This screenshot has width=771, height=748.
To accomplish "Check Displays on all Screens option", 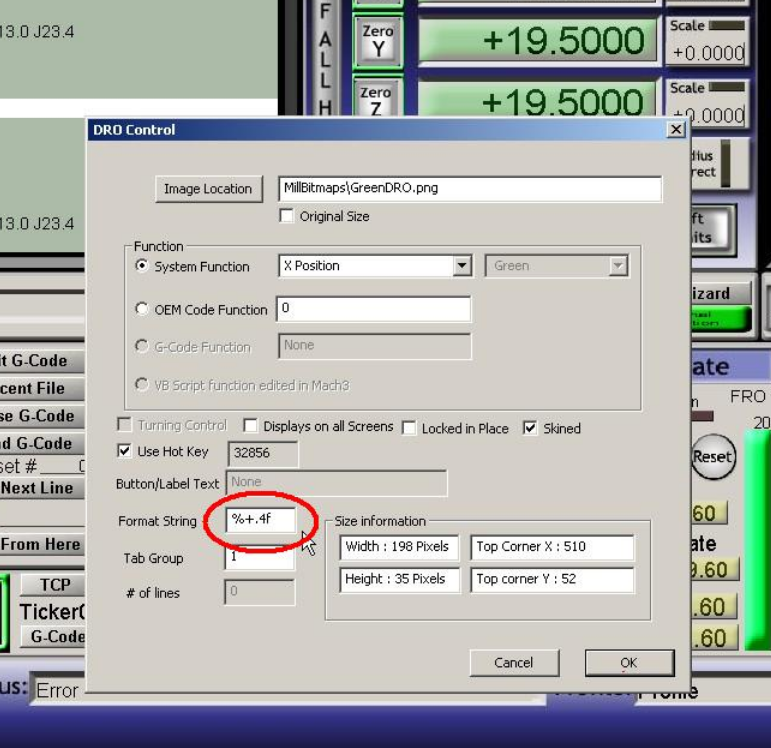I will (251, 427).
